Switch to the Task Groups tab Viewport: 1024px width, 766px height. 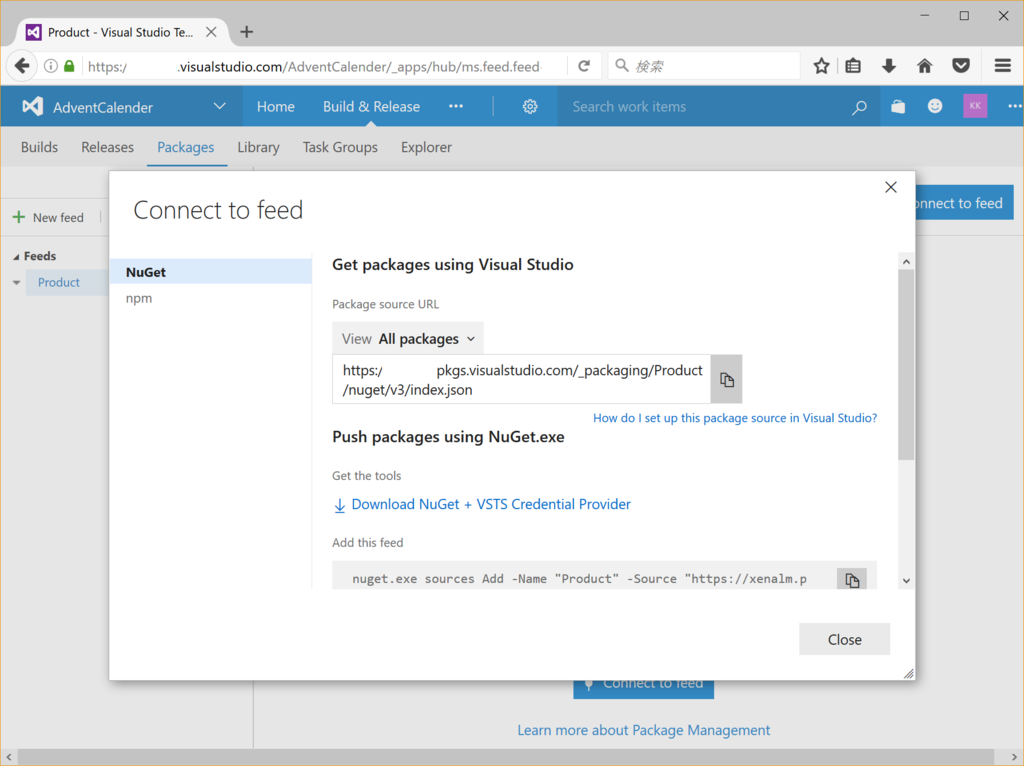[x=340, y=147]
